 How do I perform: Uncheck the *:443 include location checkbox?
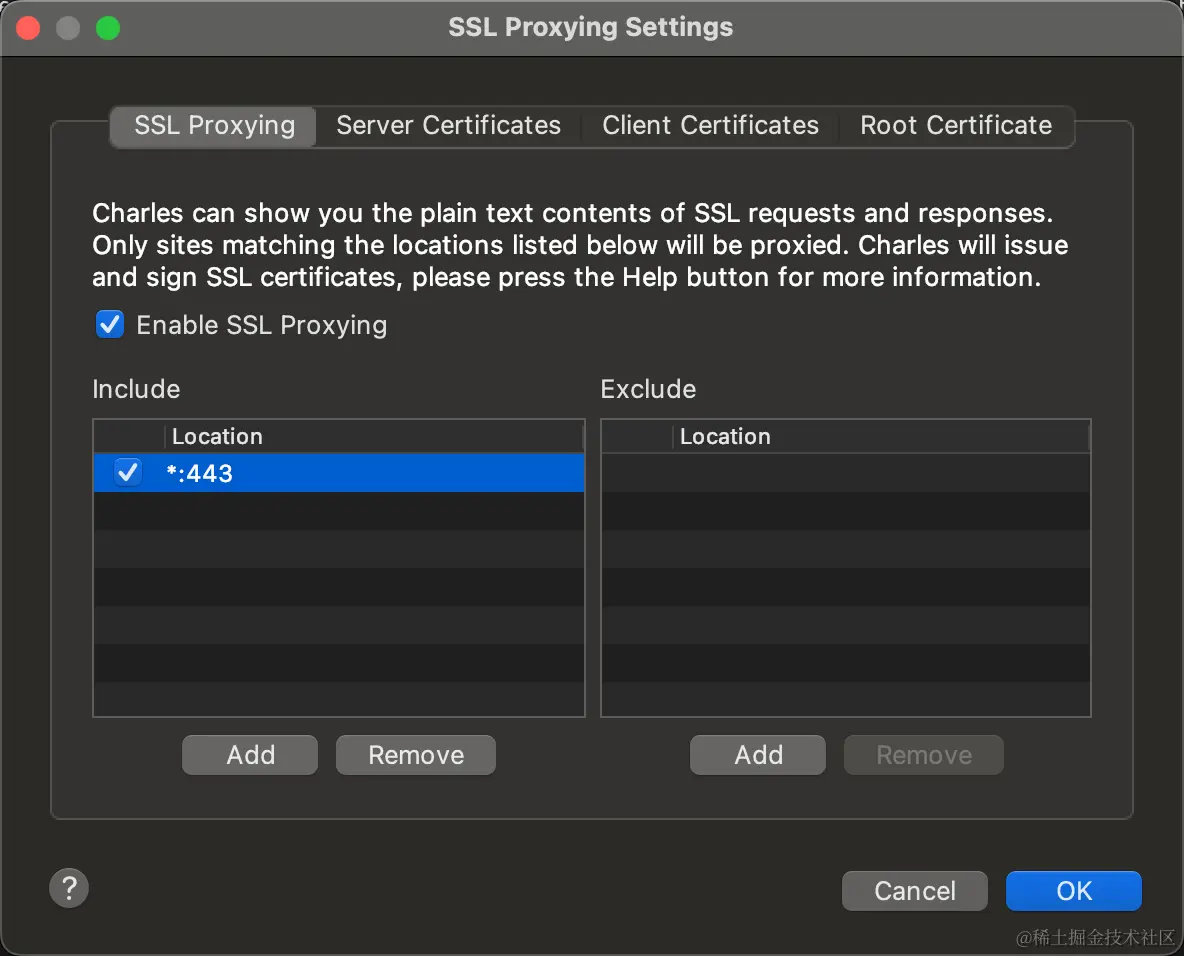click(x=128, y=472)
